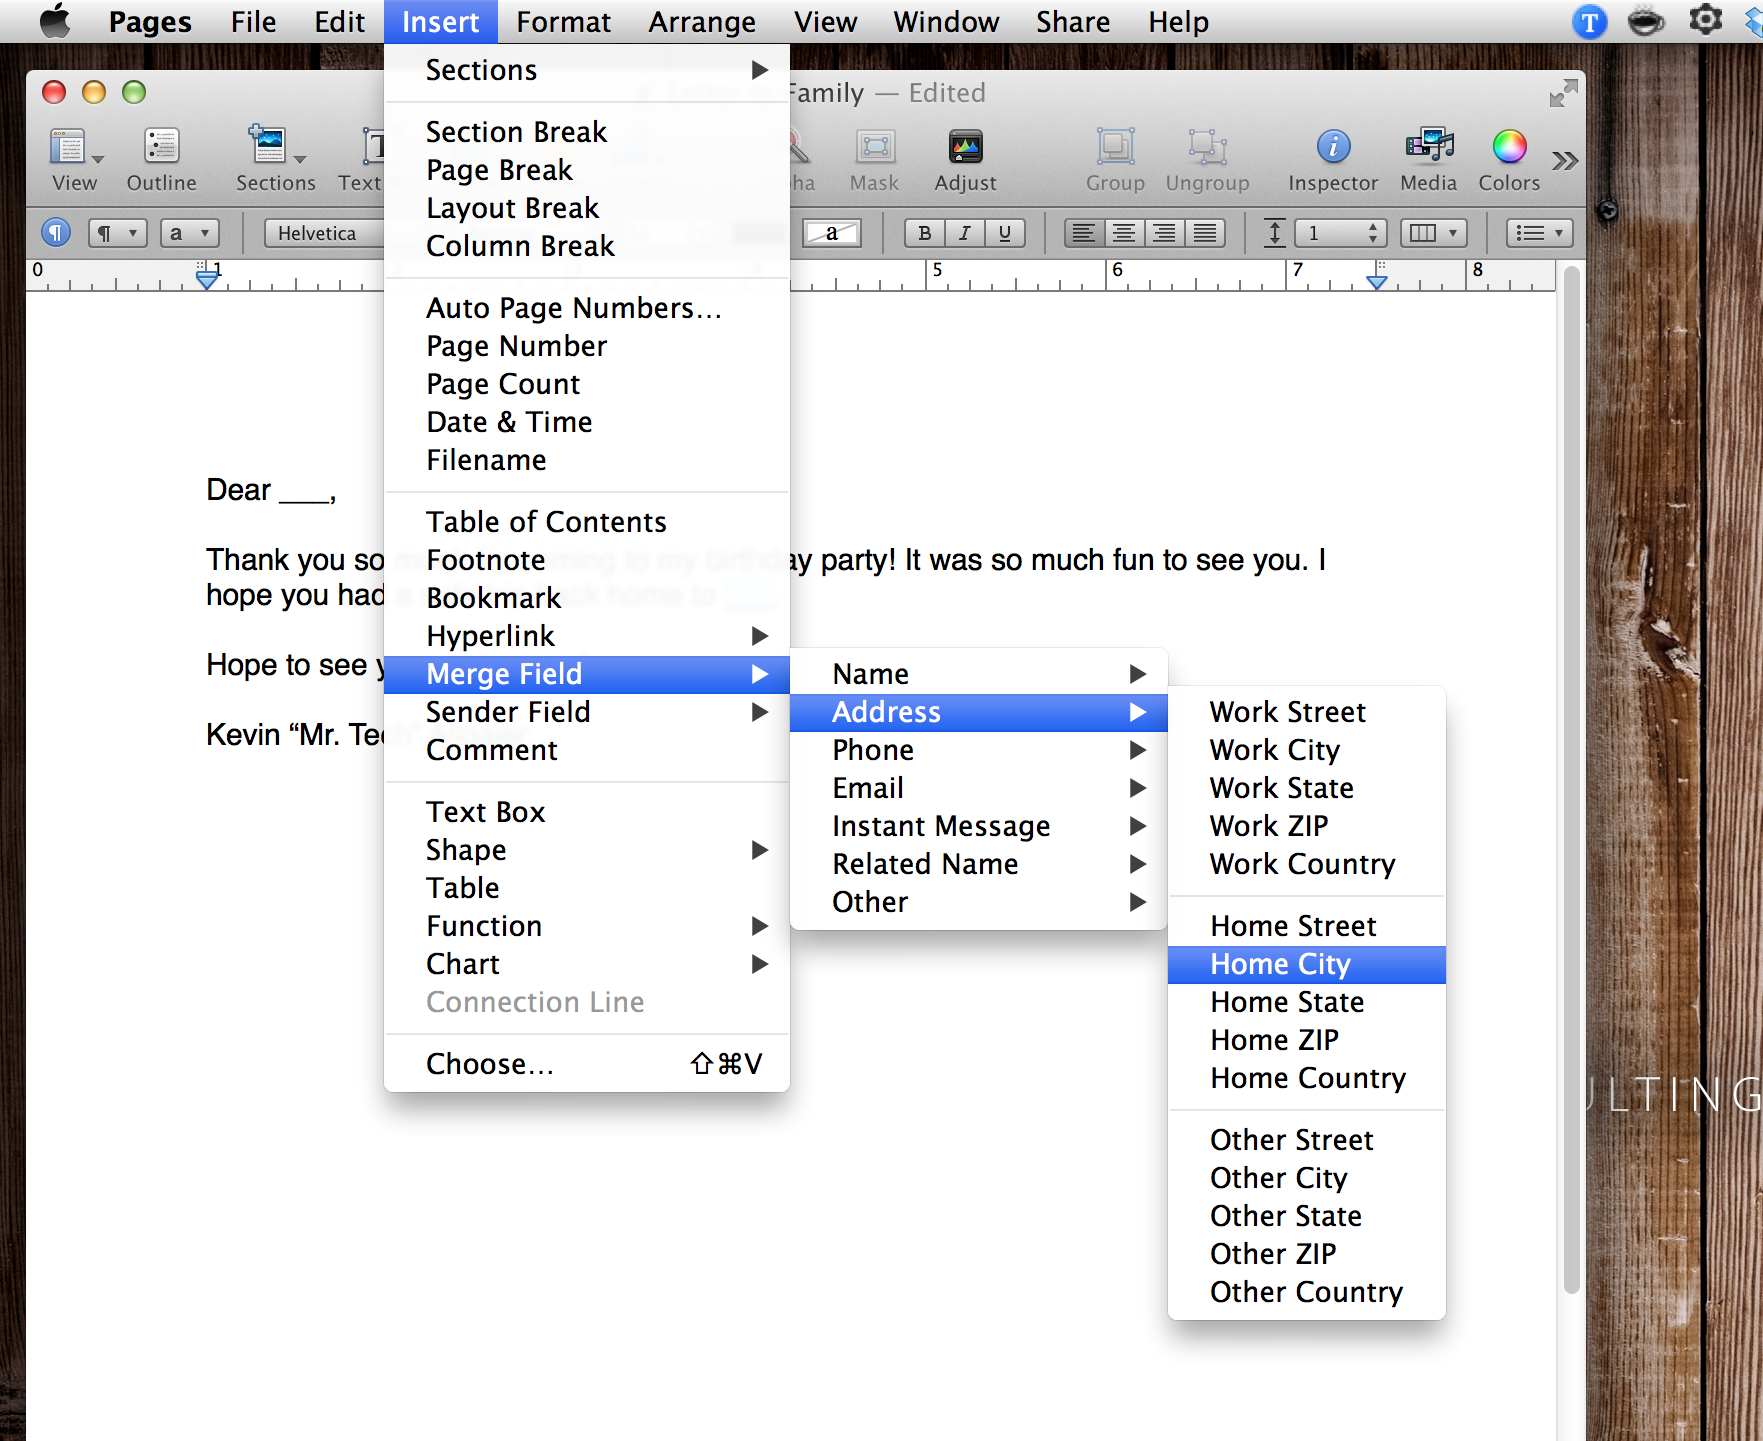Screen dimensions: 1763x1441
Task: Insert Date & Time
Action: [587, 422]
